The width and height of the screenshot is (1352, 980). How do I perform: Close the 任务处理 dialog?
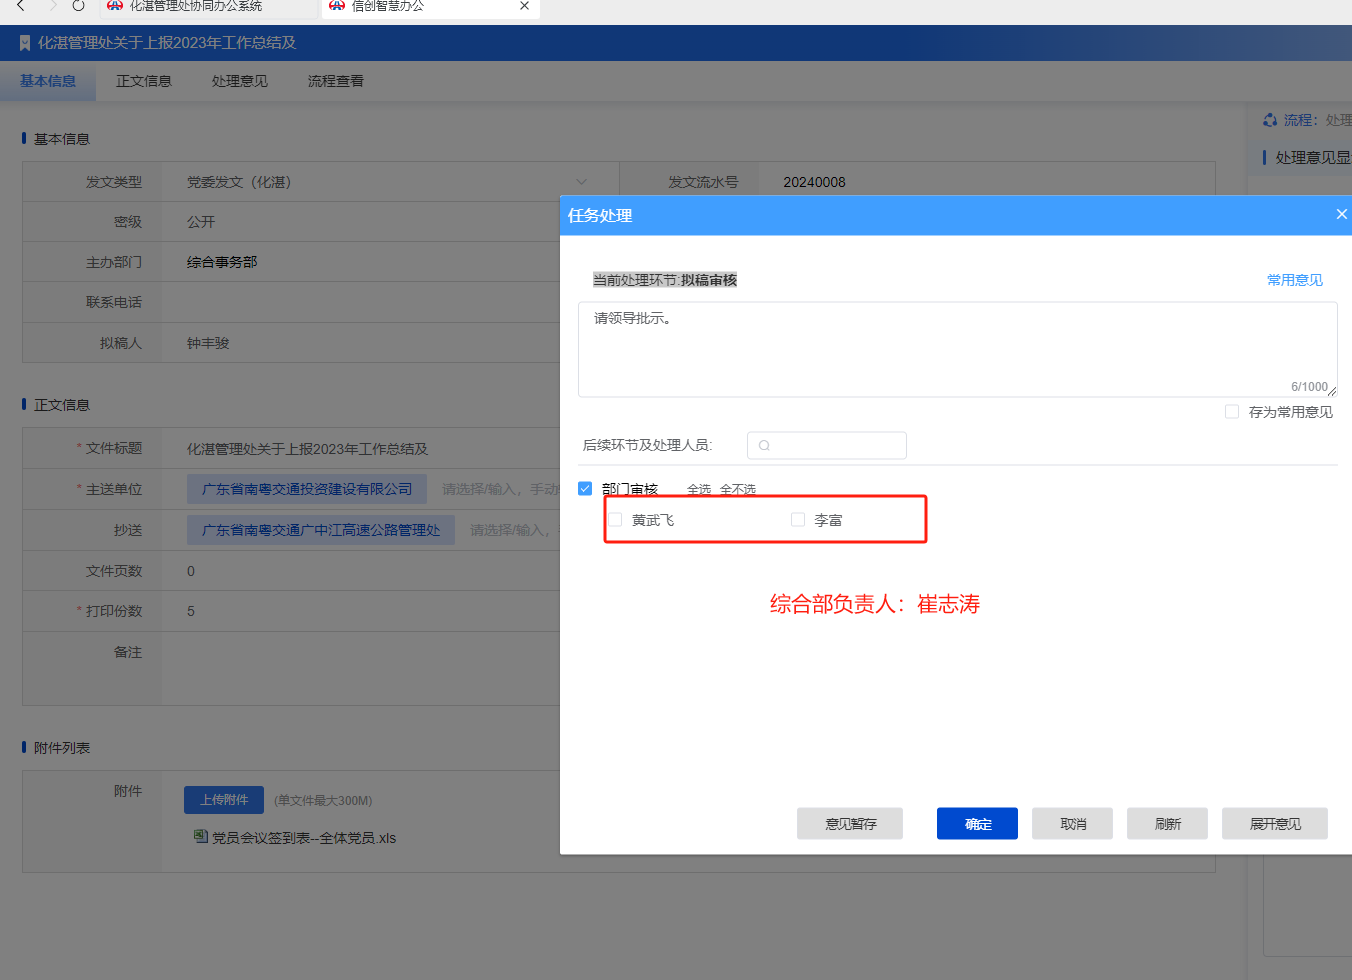pyautogui.click(x=1342, y=214)
